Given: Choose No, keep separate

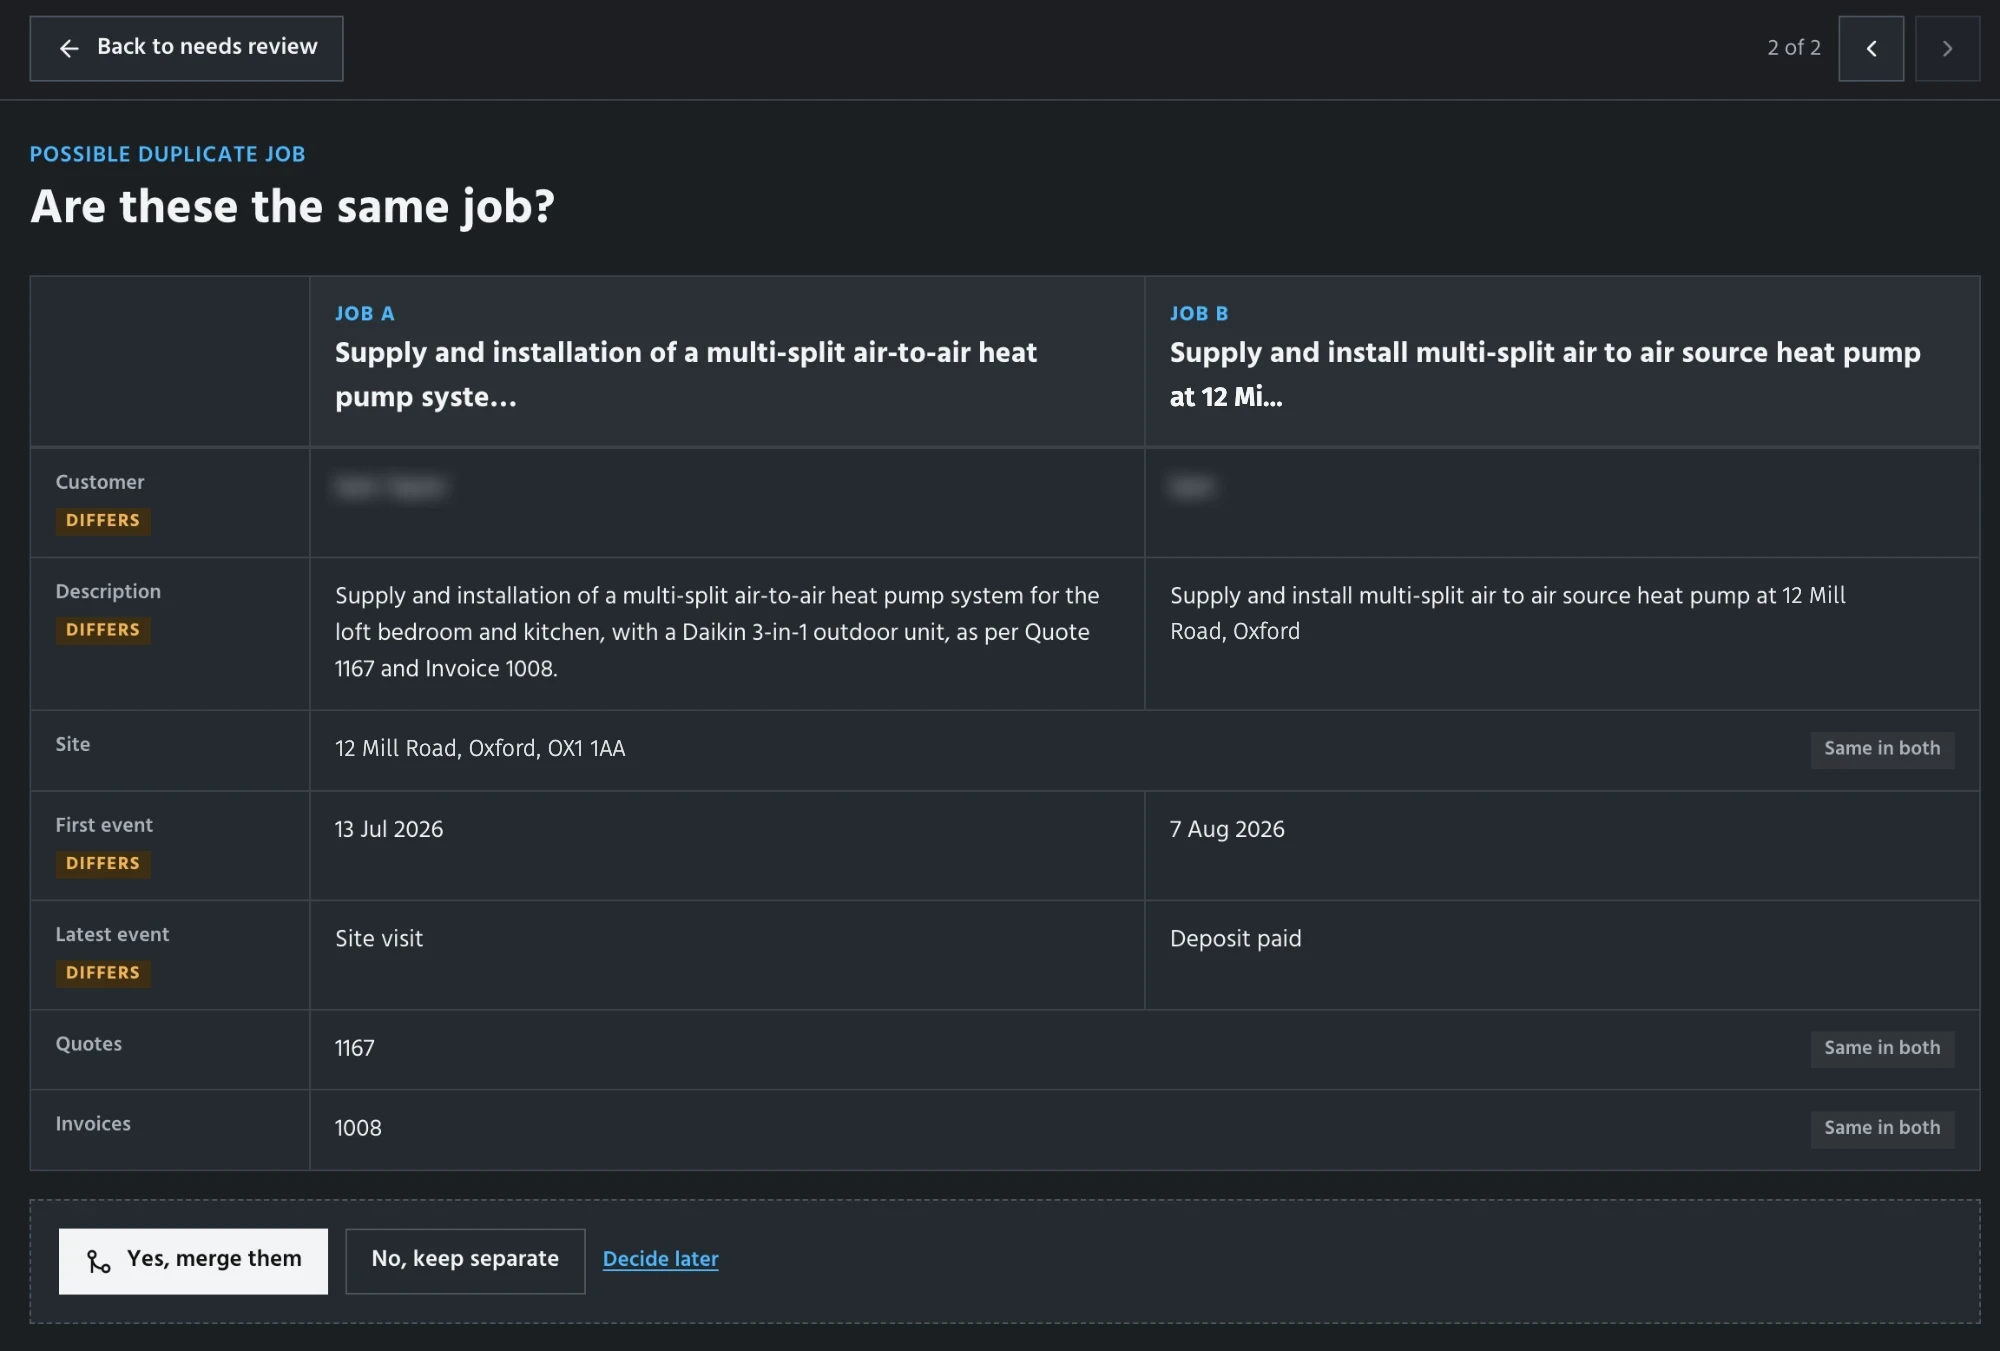Looking at the screenshot, I should [x=465, y=1260].
